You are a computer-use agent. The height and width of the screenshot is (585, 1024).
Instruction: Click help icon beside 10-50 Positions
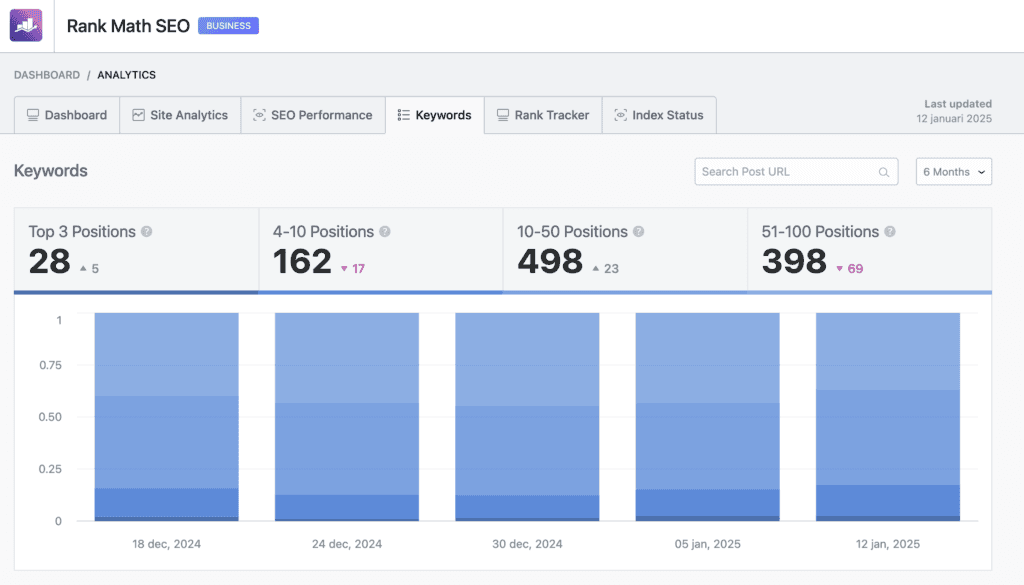point(639,232)
